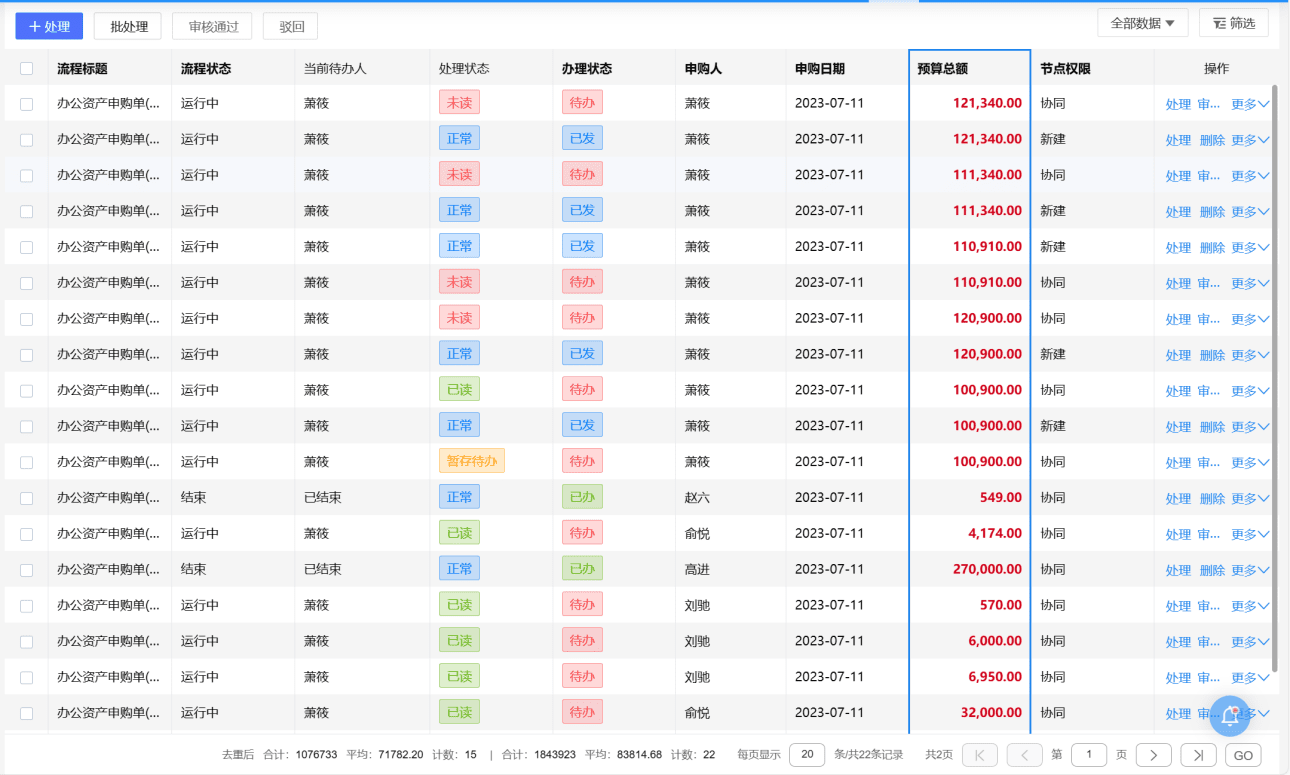
Task: Toggle the select-all checkbox in the table header
Action: point(27,69)
